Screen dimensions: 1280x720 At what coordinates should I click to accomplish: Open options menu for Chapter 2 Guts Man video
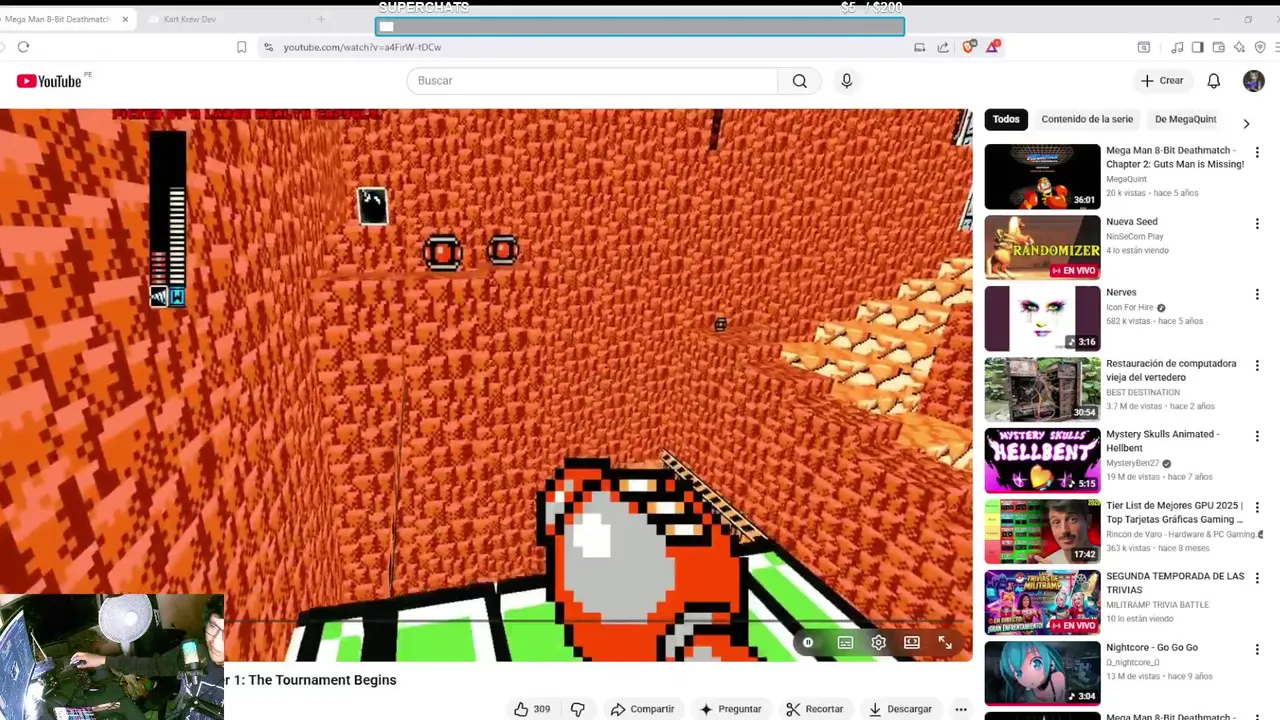1257,153
